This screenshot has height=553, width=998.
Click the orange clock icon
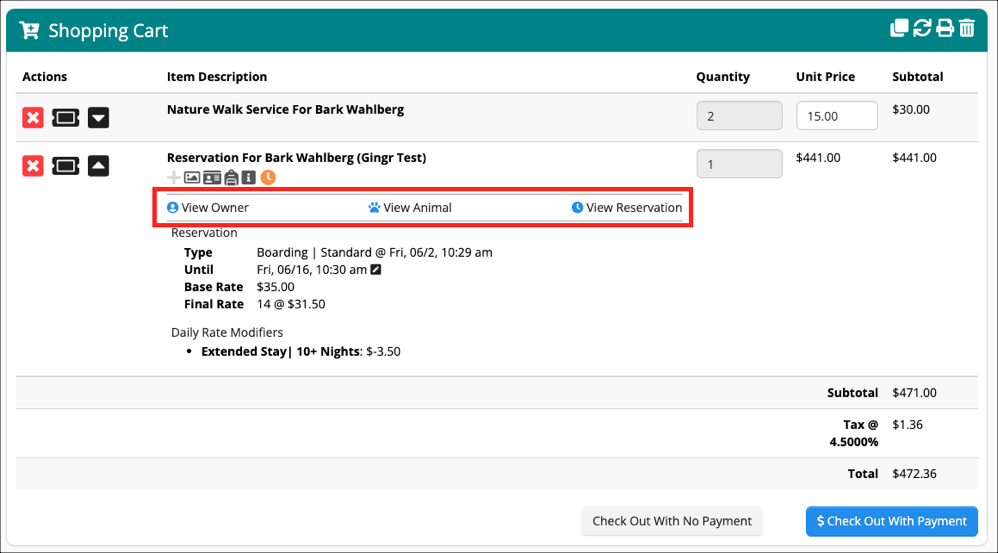point(268,178)
